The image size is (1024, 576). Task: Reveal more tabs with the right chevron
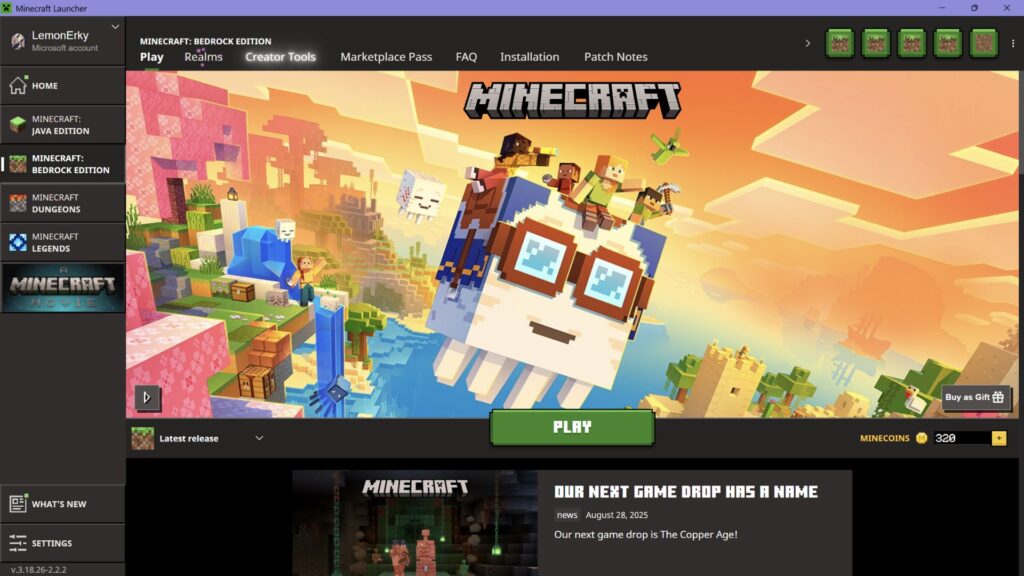[x=808, y=43]
